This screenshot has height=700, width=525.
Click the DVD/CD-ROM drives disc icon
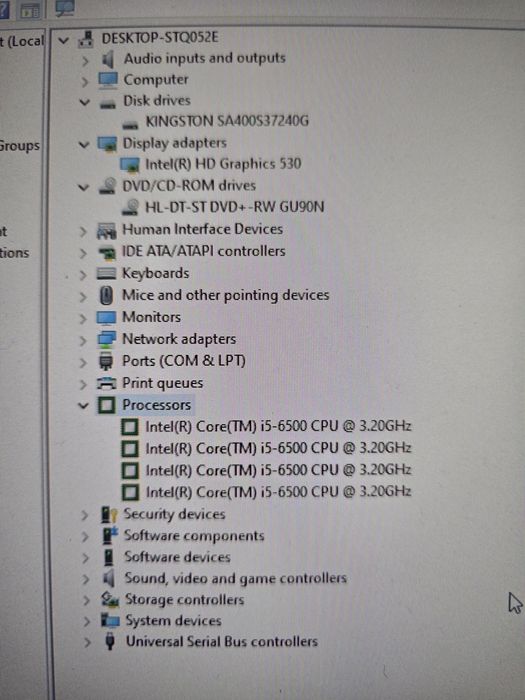pos(108,186)
